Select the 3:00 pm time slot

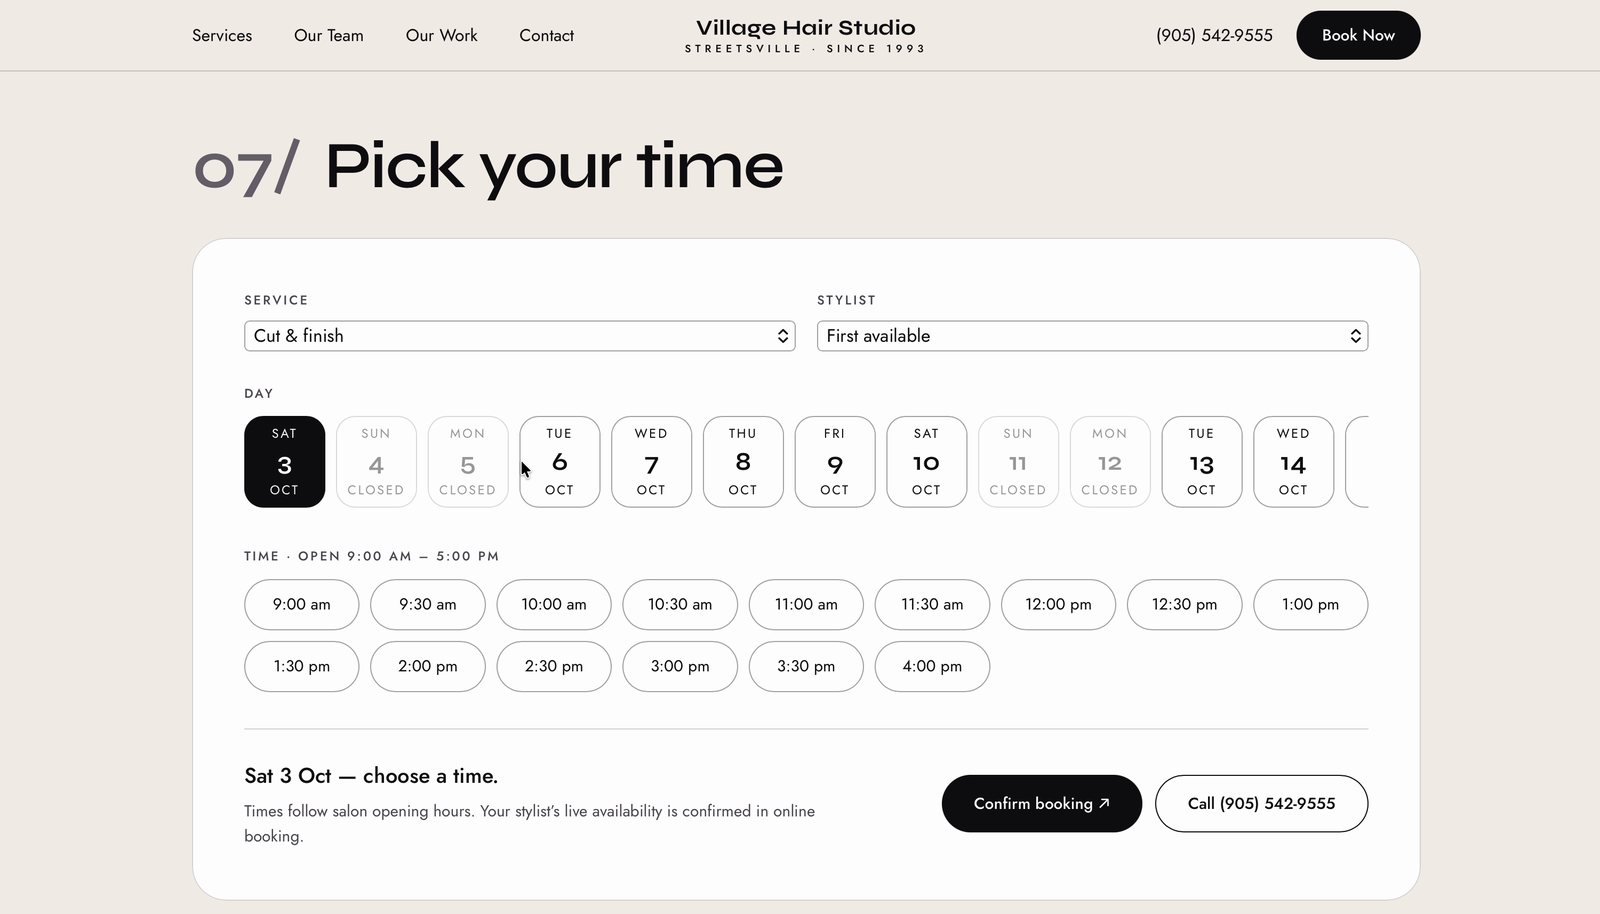pyautogui.click(x=680, y=667)
